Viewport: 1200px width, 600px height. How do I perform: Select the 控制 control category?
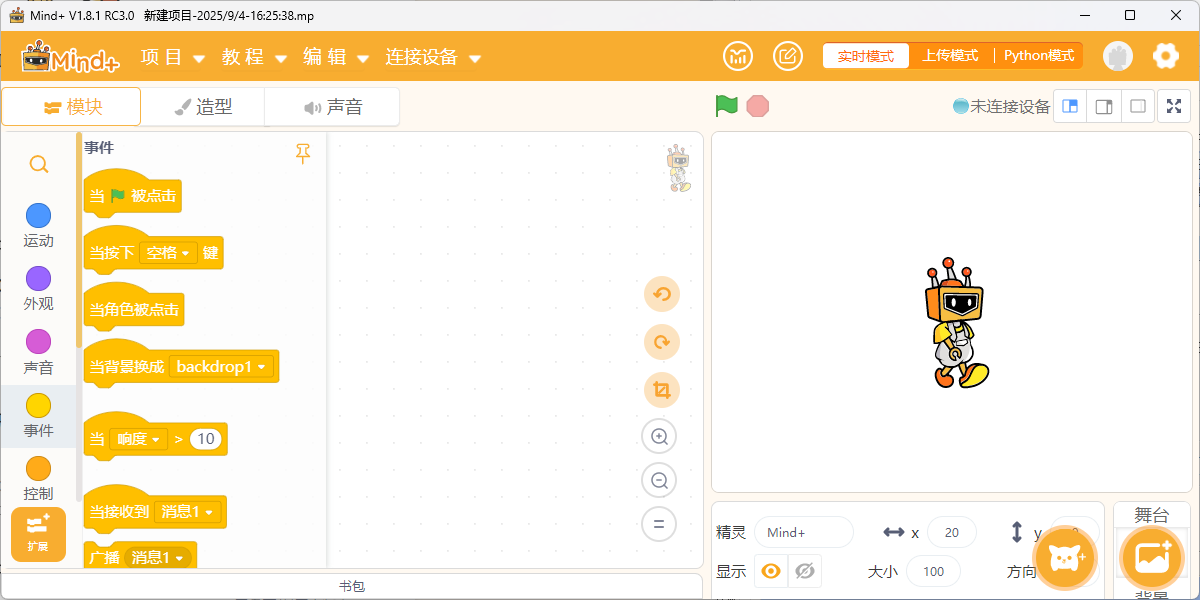tap(38, 479)
